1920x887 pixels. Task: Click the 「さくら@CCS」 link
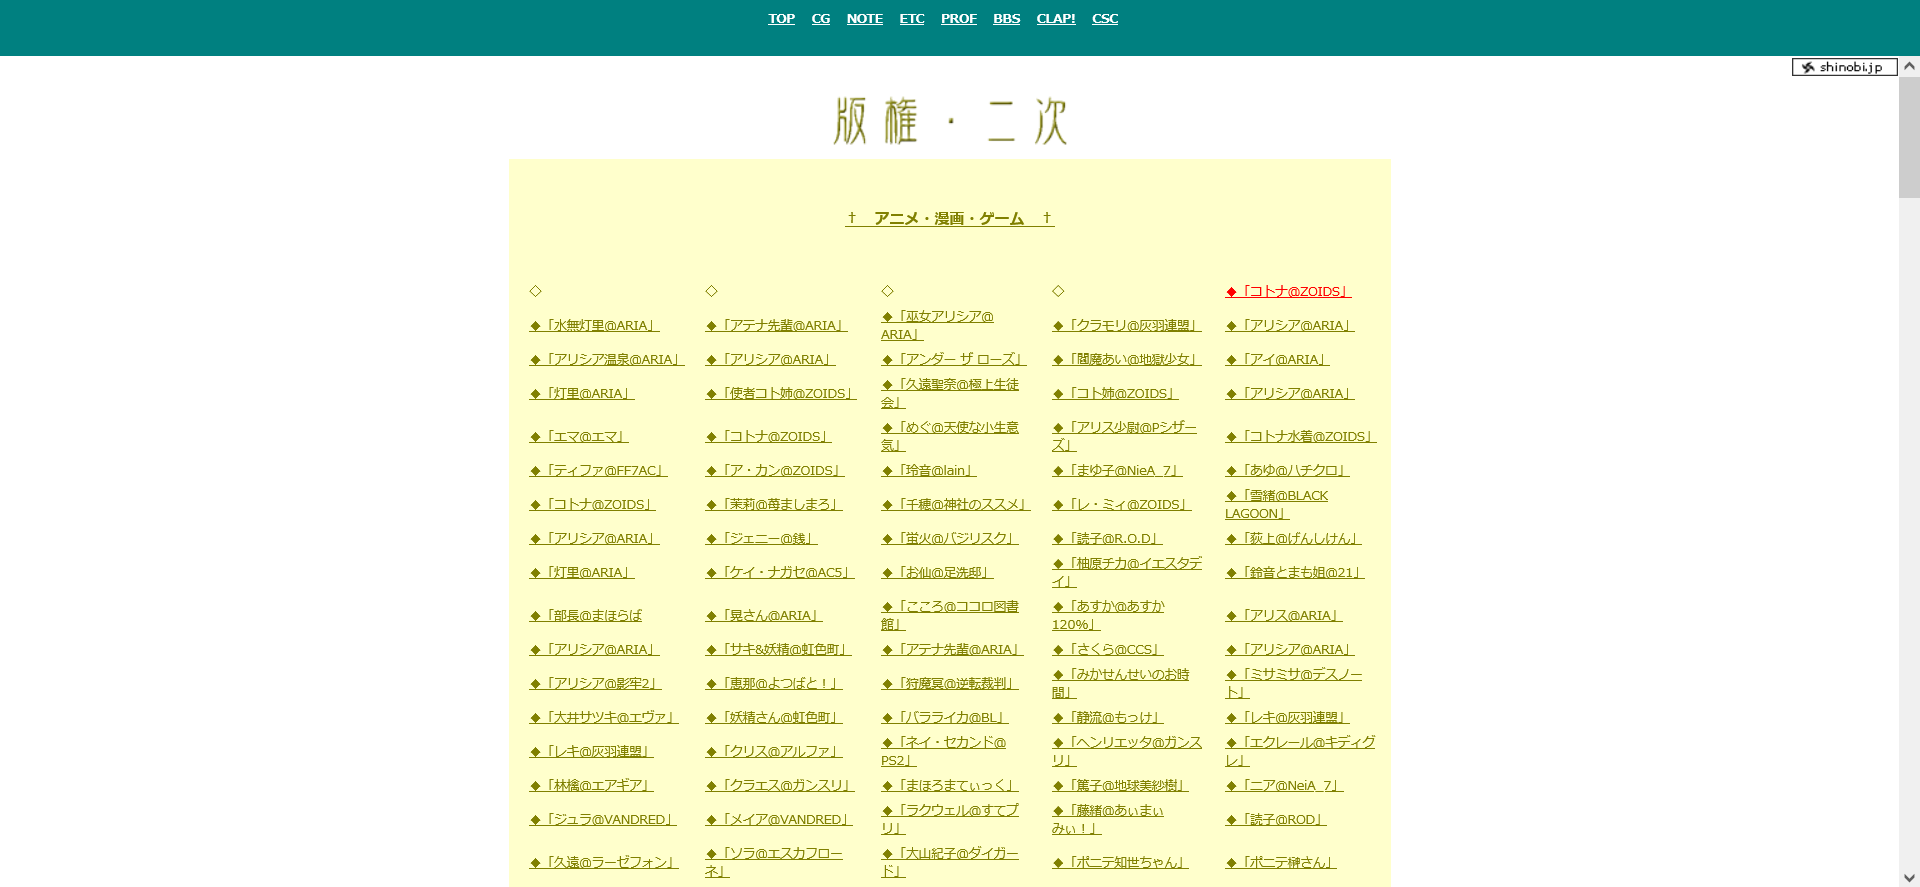pyautogui.click(x=1107, y=650)
